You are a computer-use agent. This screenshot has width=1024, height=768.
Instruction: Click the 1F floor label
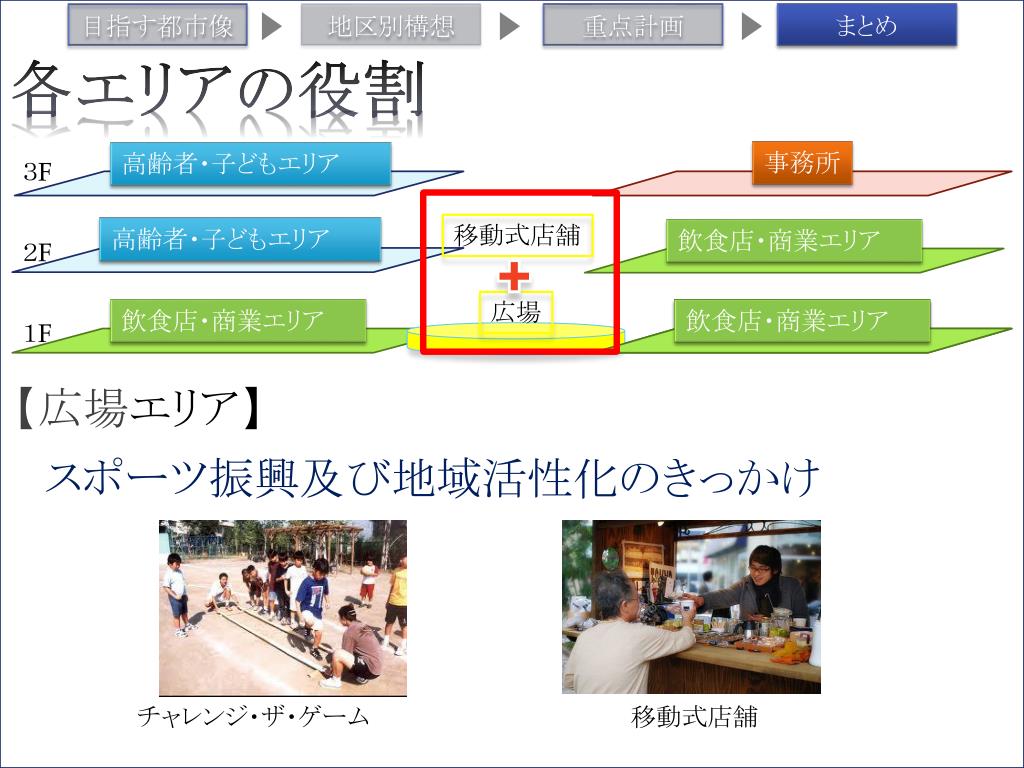(x=37, y=334)
